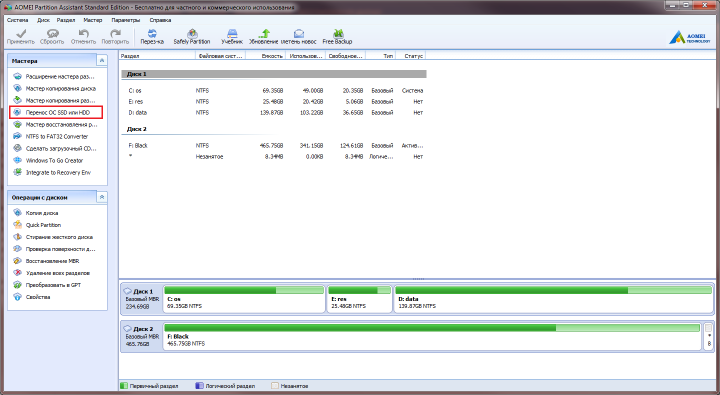The image size is (720, 395).
Task: Click Диск 1 Базовый MBR label
Action: 141,299
